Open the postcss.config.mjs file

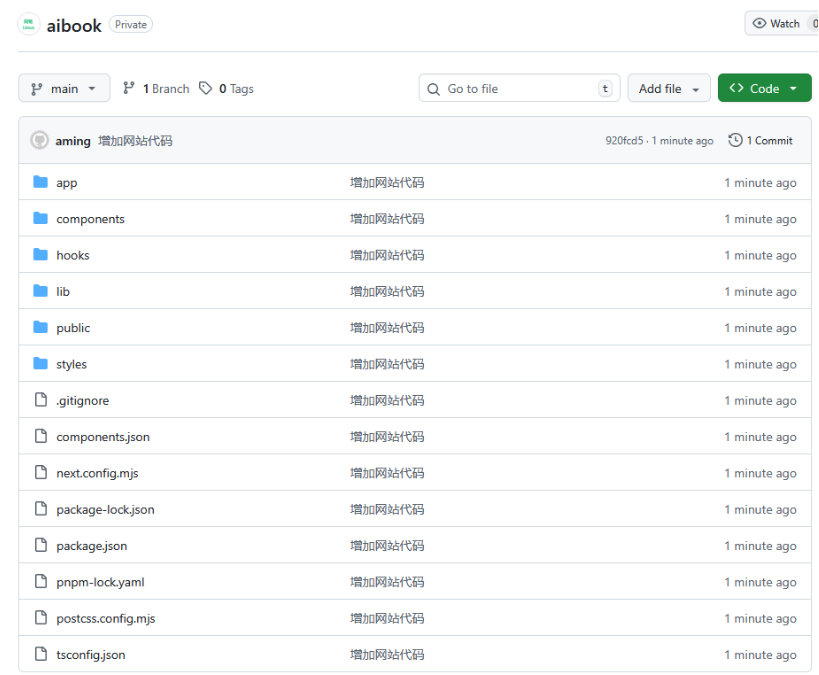[106, 619]
